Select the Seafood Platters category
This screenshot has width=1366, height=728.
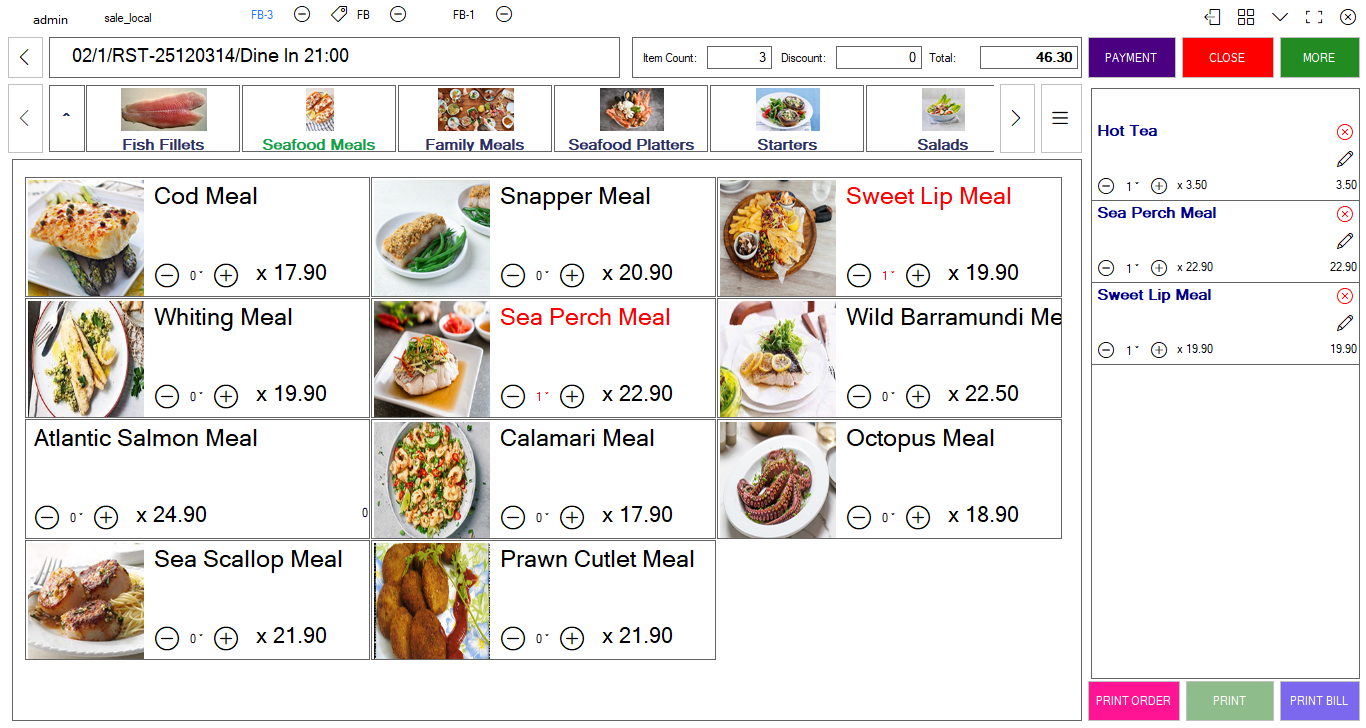tap(631, 119)
